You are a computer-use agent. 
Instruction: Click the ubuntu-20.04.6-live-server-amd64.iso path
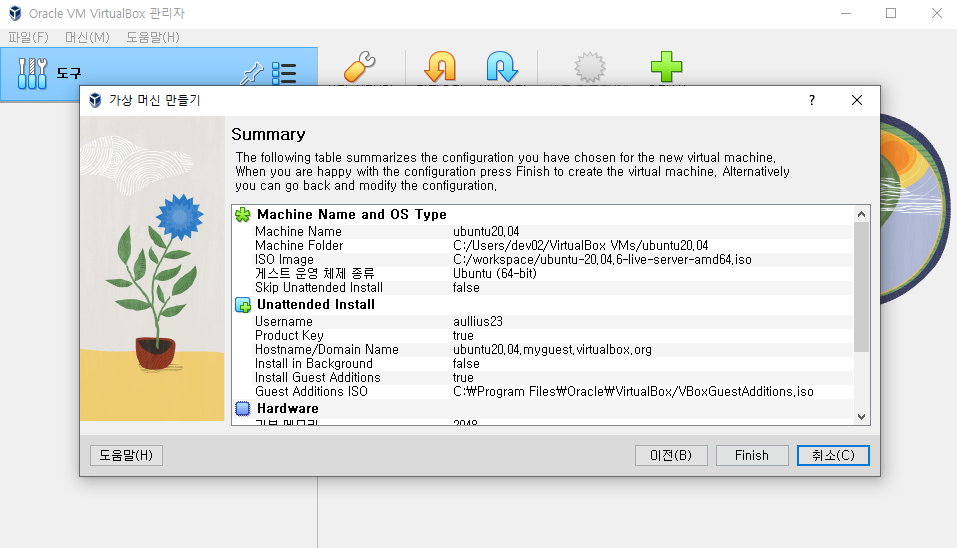[602, 259]
